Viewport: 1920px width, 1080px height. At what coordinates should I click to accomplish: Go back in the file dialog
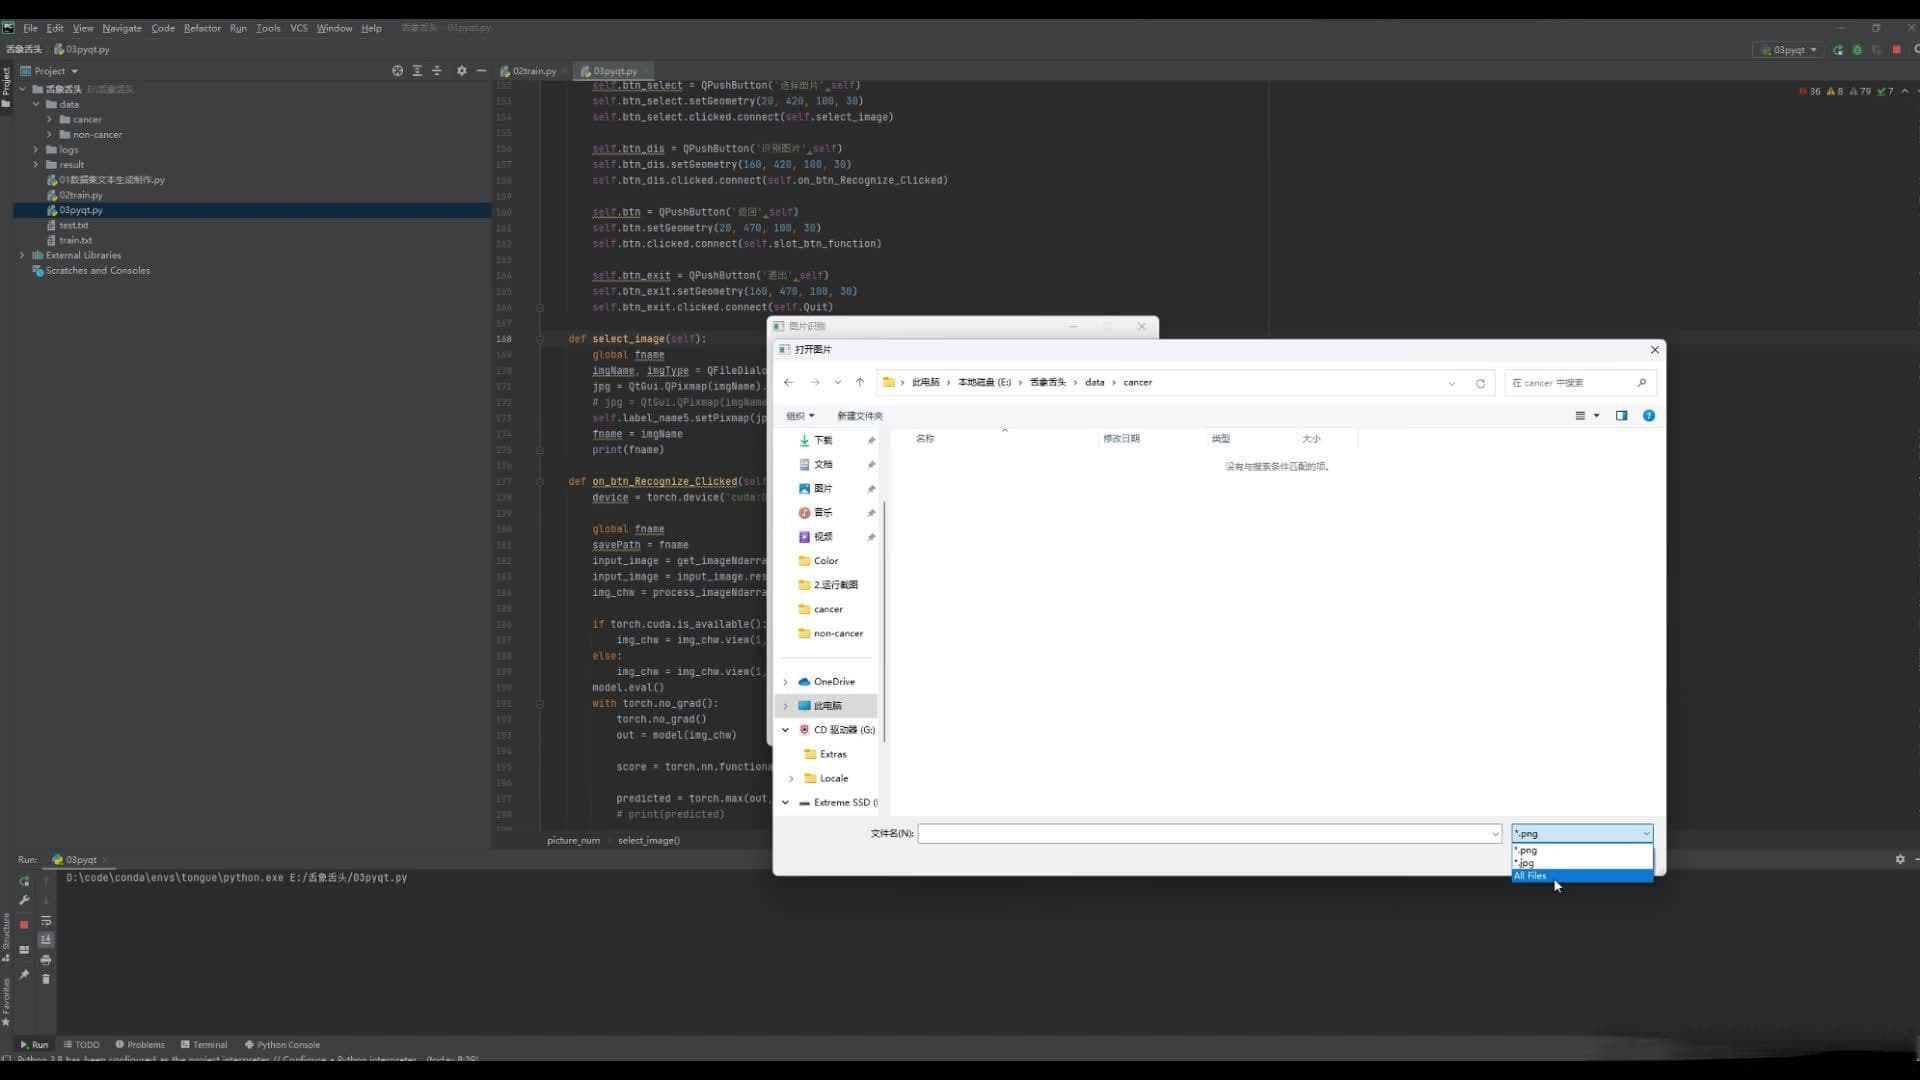pyautogui.click(x=788, y=382)
